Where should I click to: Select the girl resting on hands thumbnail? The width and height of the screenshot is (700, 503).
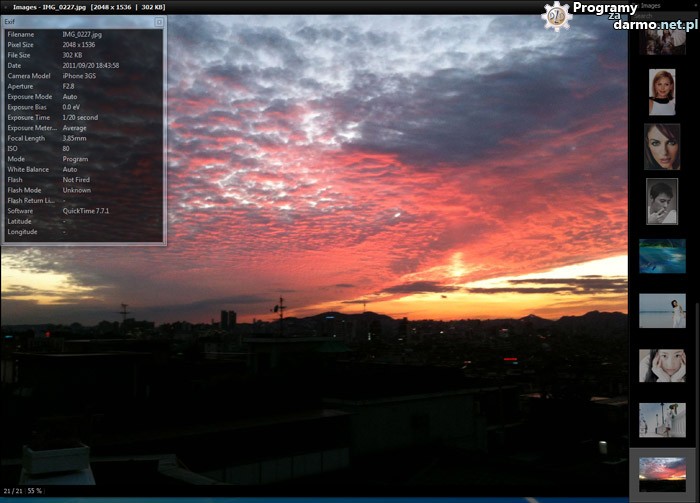click(x=662, y=365)
